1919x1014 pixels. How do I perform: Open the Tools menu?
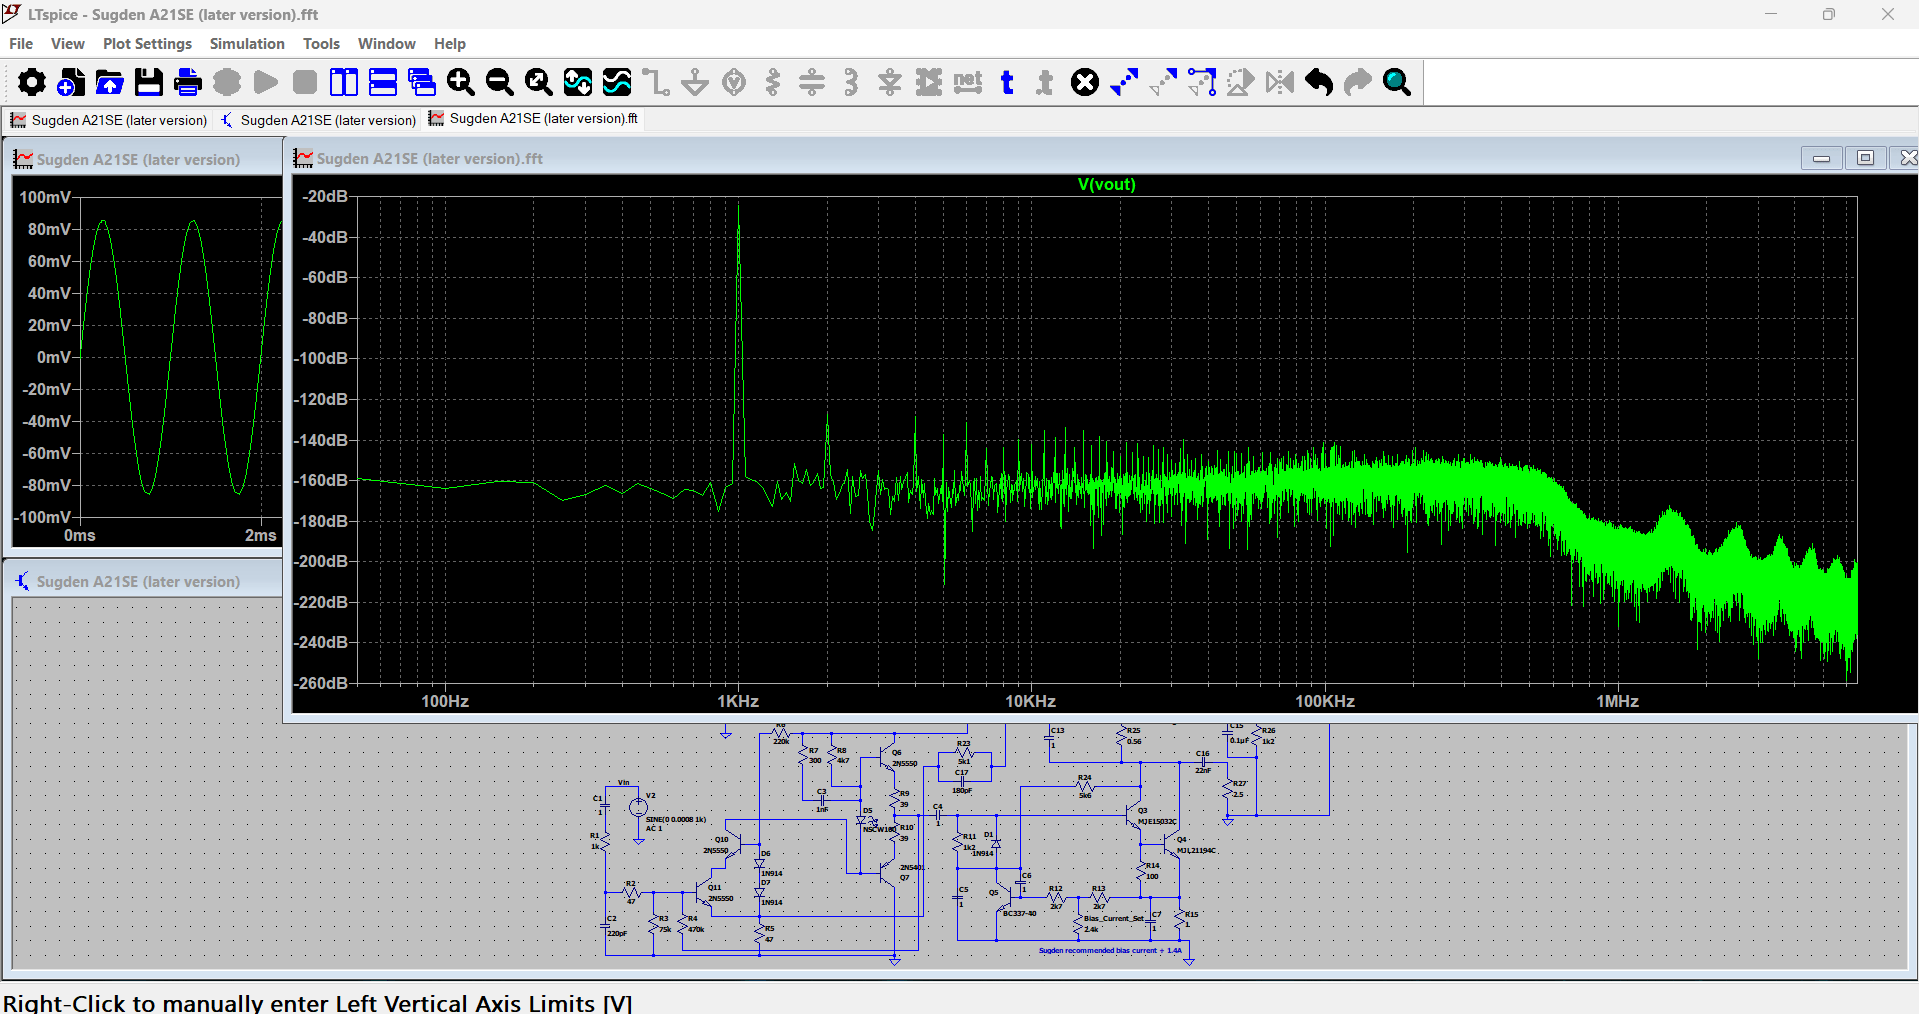tap(321, 44)
